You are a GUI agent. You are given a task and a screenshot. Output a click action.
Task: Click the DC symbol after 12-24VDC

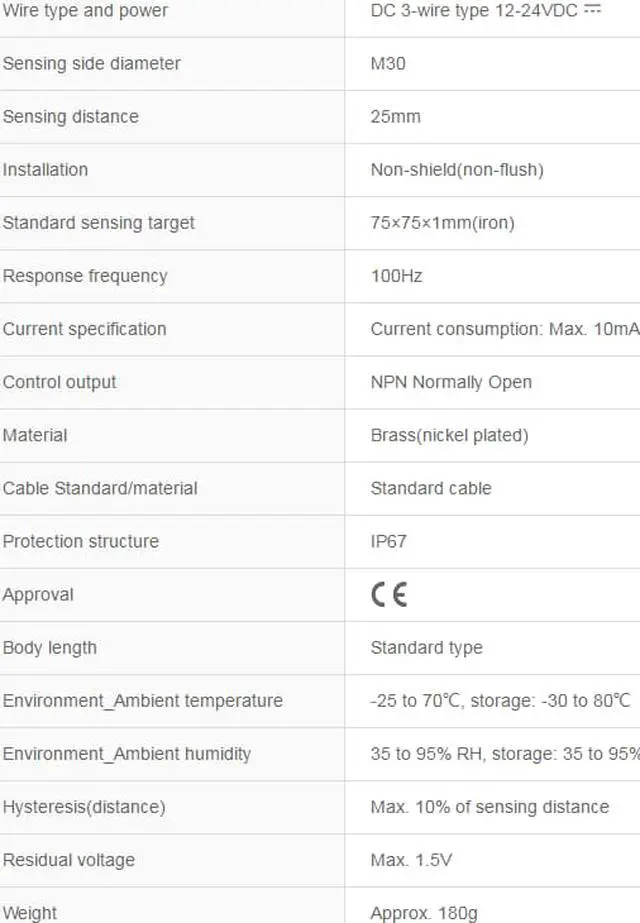[593, 10]
